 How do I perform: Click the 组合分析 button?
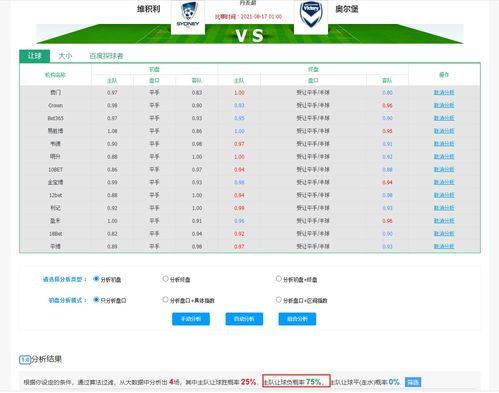(297, 319)
